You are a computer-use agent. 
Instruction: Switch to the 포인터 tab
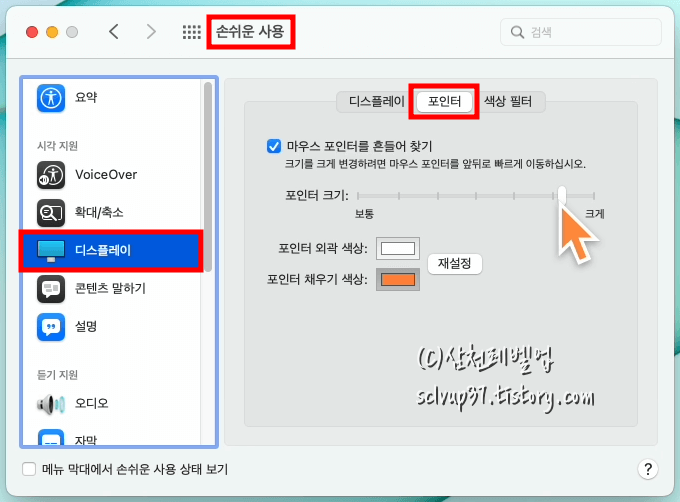pos(444,102)
